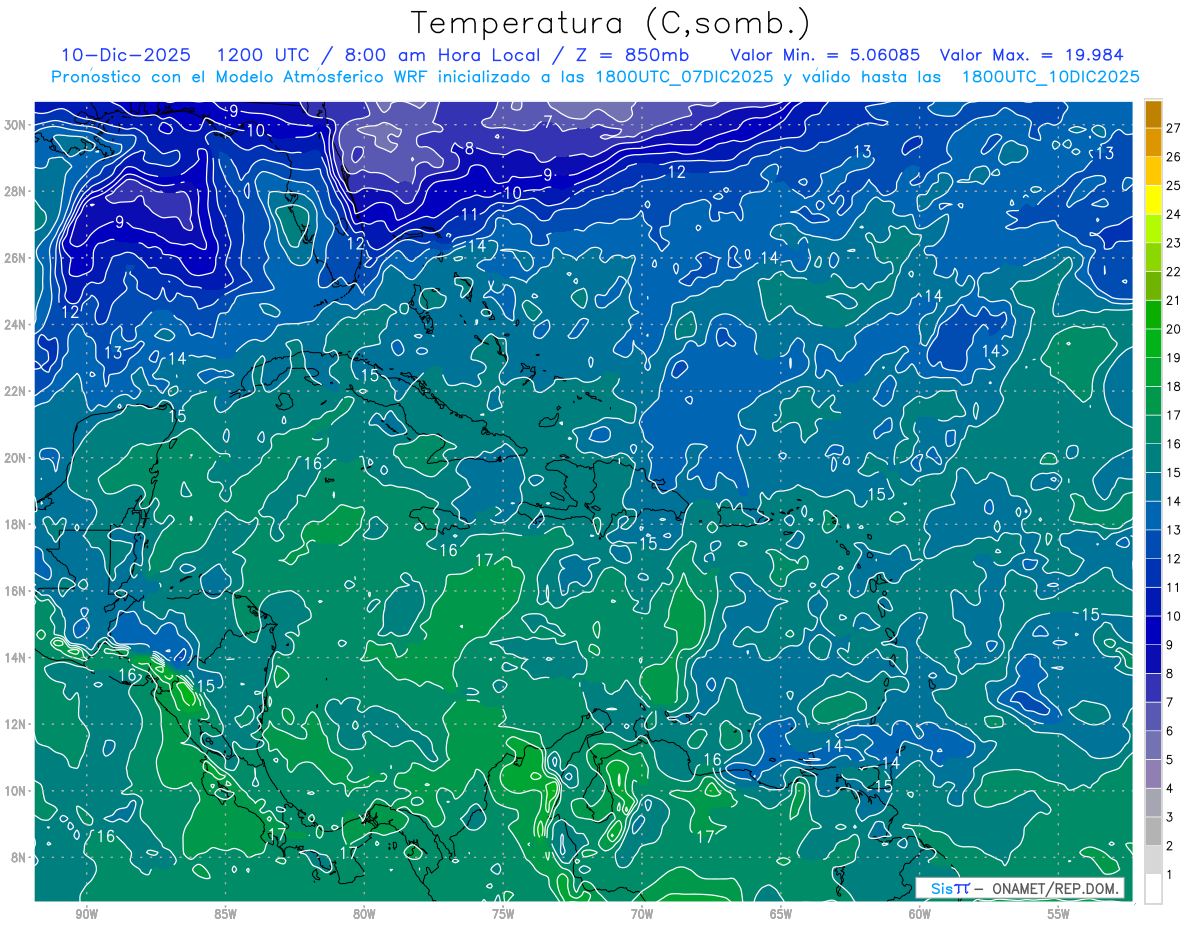This screenshot has height=927, width=1200.
Task: Click the contour label "8" on the map
Action: (x=469, y=149)
